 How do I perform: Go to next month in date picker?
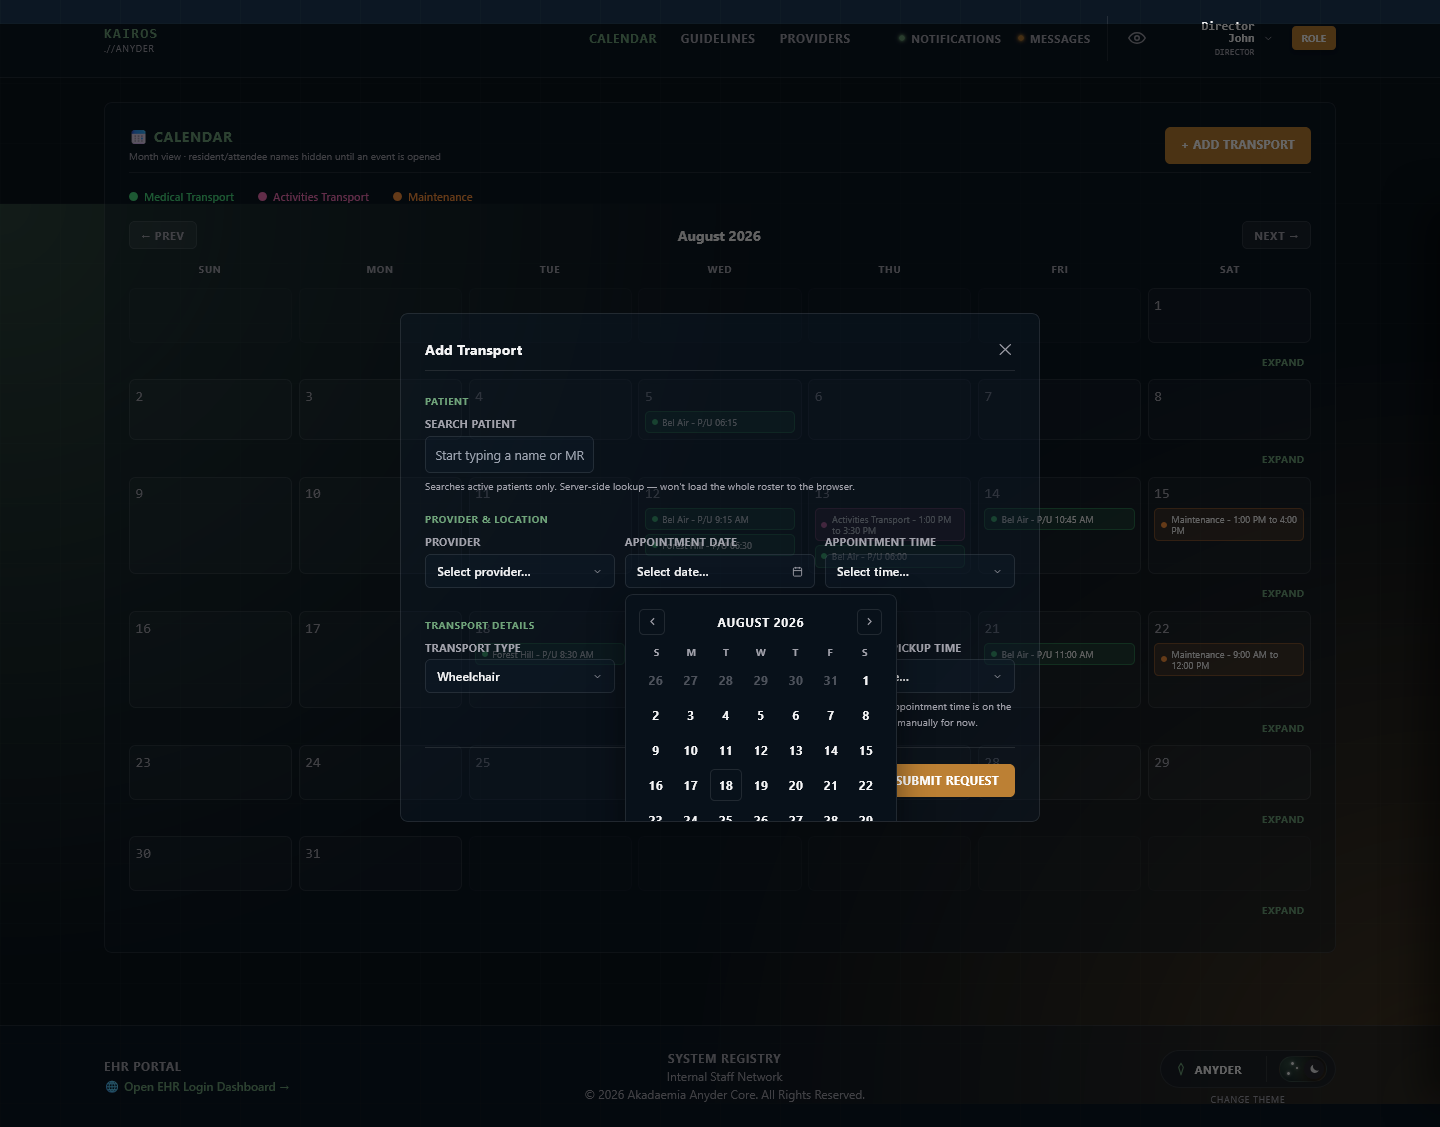(869, 622)
